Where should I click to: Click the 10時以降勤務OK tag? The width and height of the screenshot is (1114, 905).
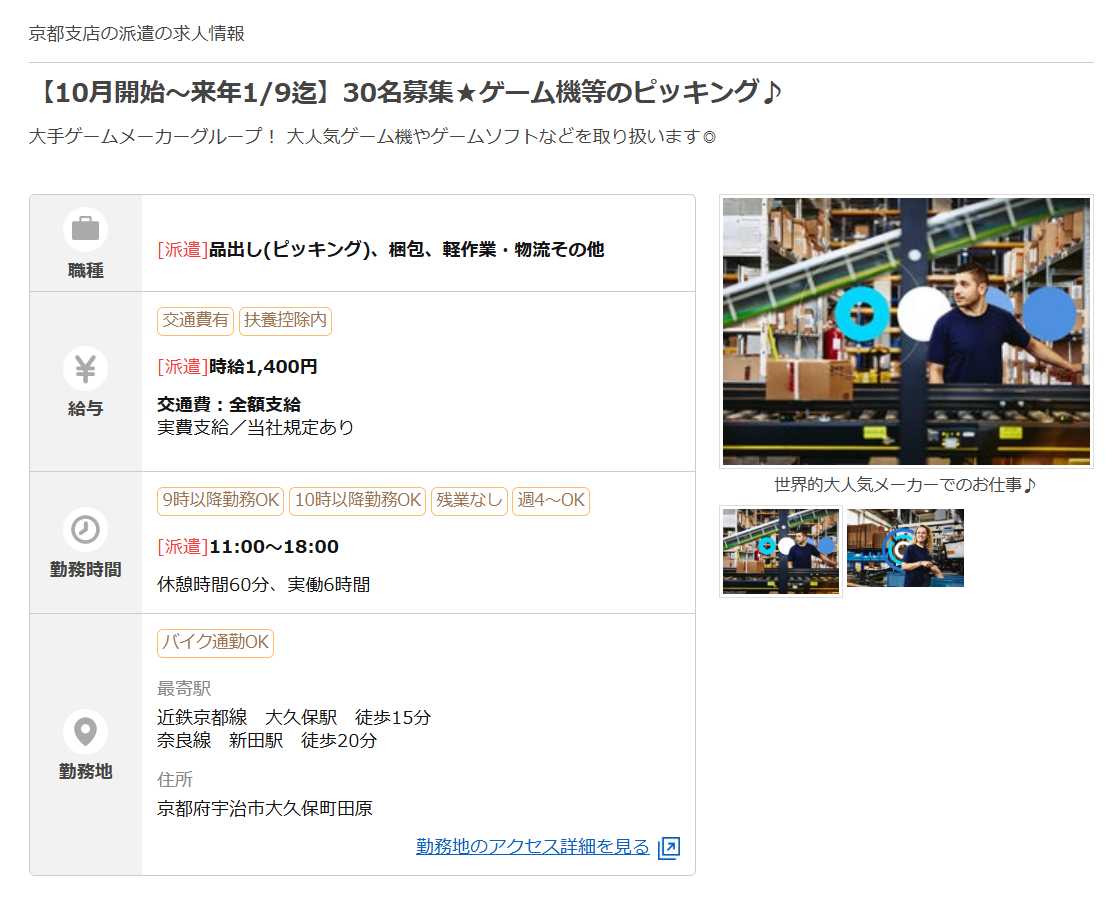click(357, 501)
